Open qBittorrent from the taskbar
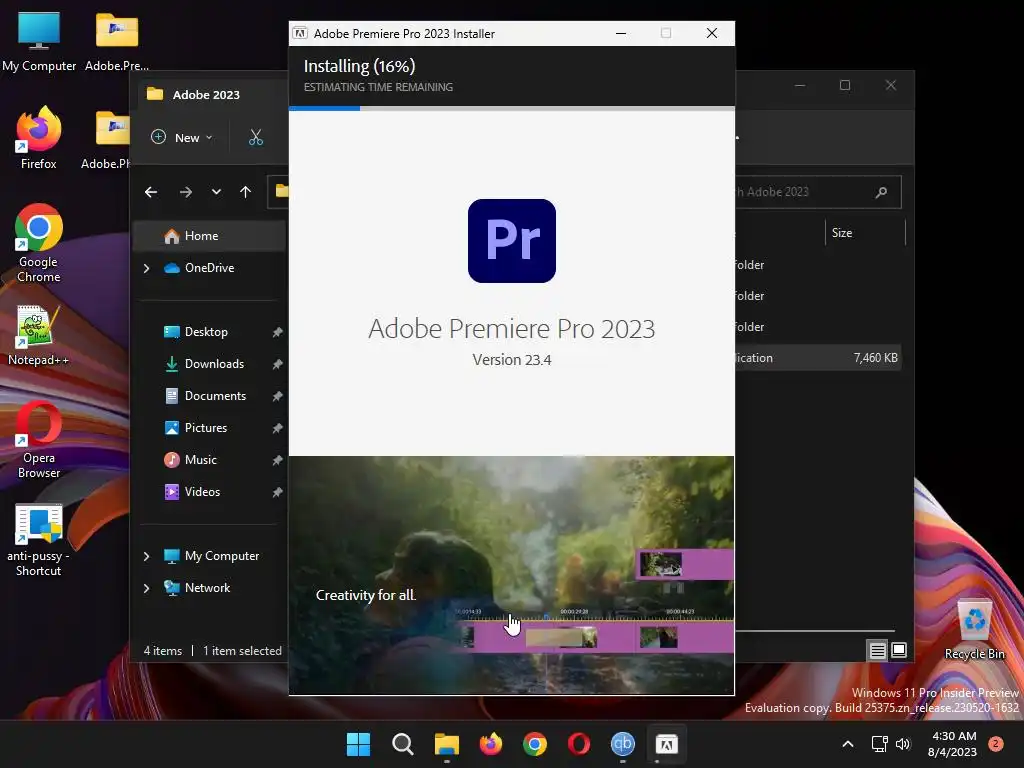This screenshot has width=1024, height=768. click(x=622, y=744)
